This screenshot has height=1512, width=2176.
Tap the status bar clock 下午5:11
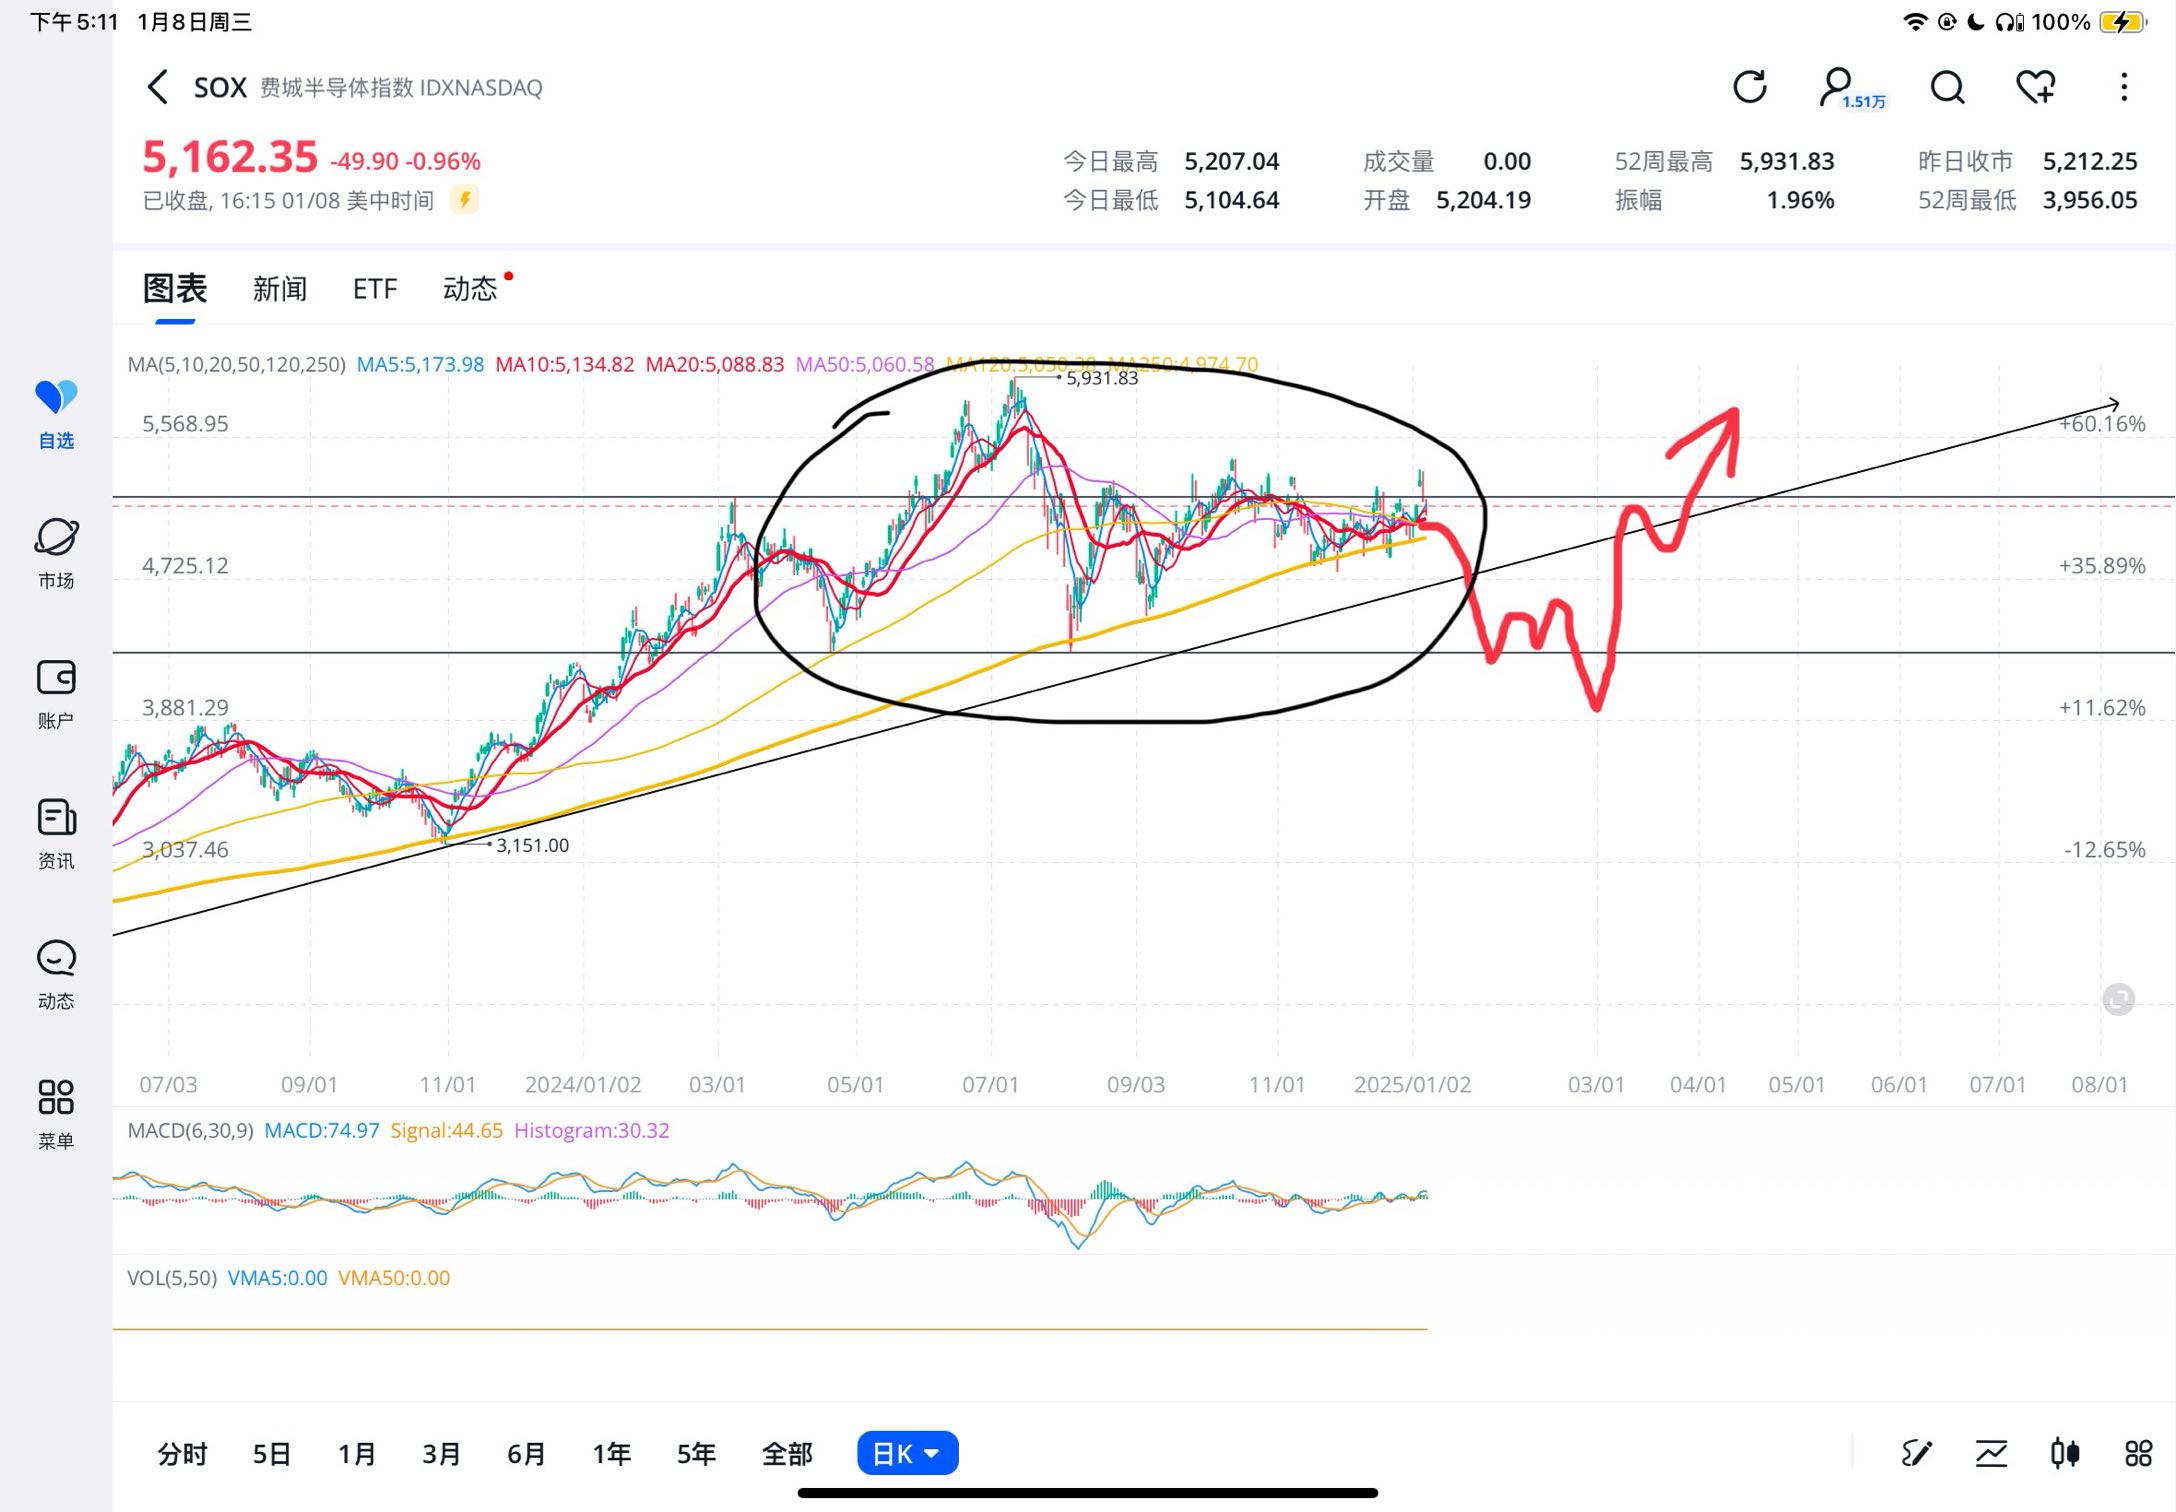tap(74, 22)
